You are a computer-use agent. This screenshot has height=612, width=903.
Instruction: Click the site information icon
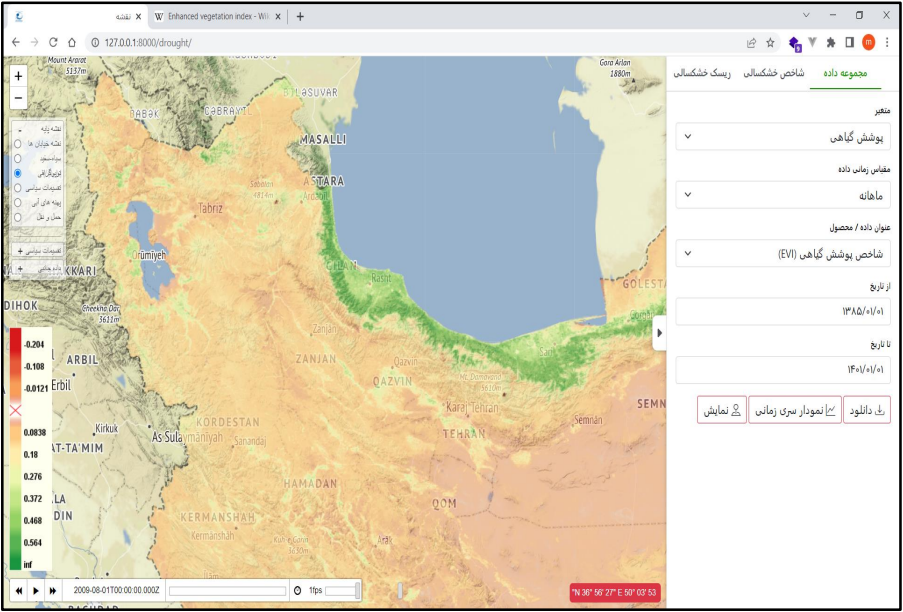95,43
